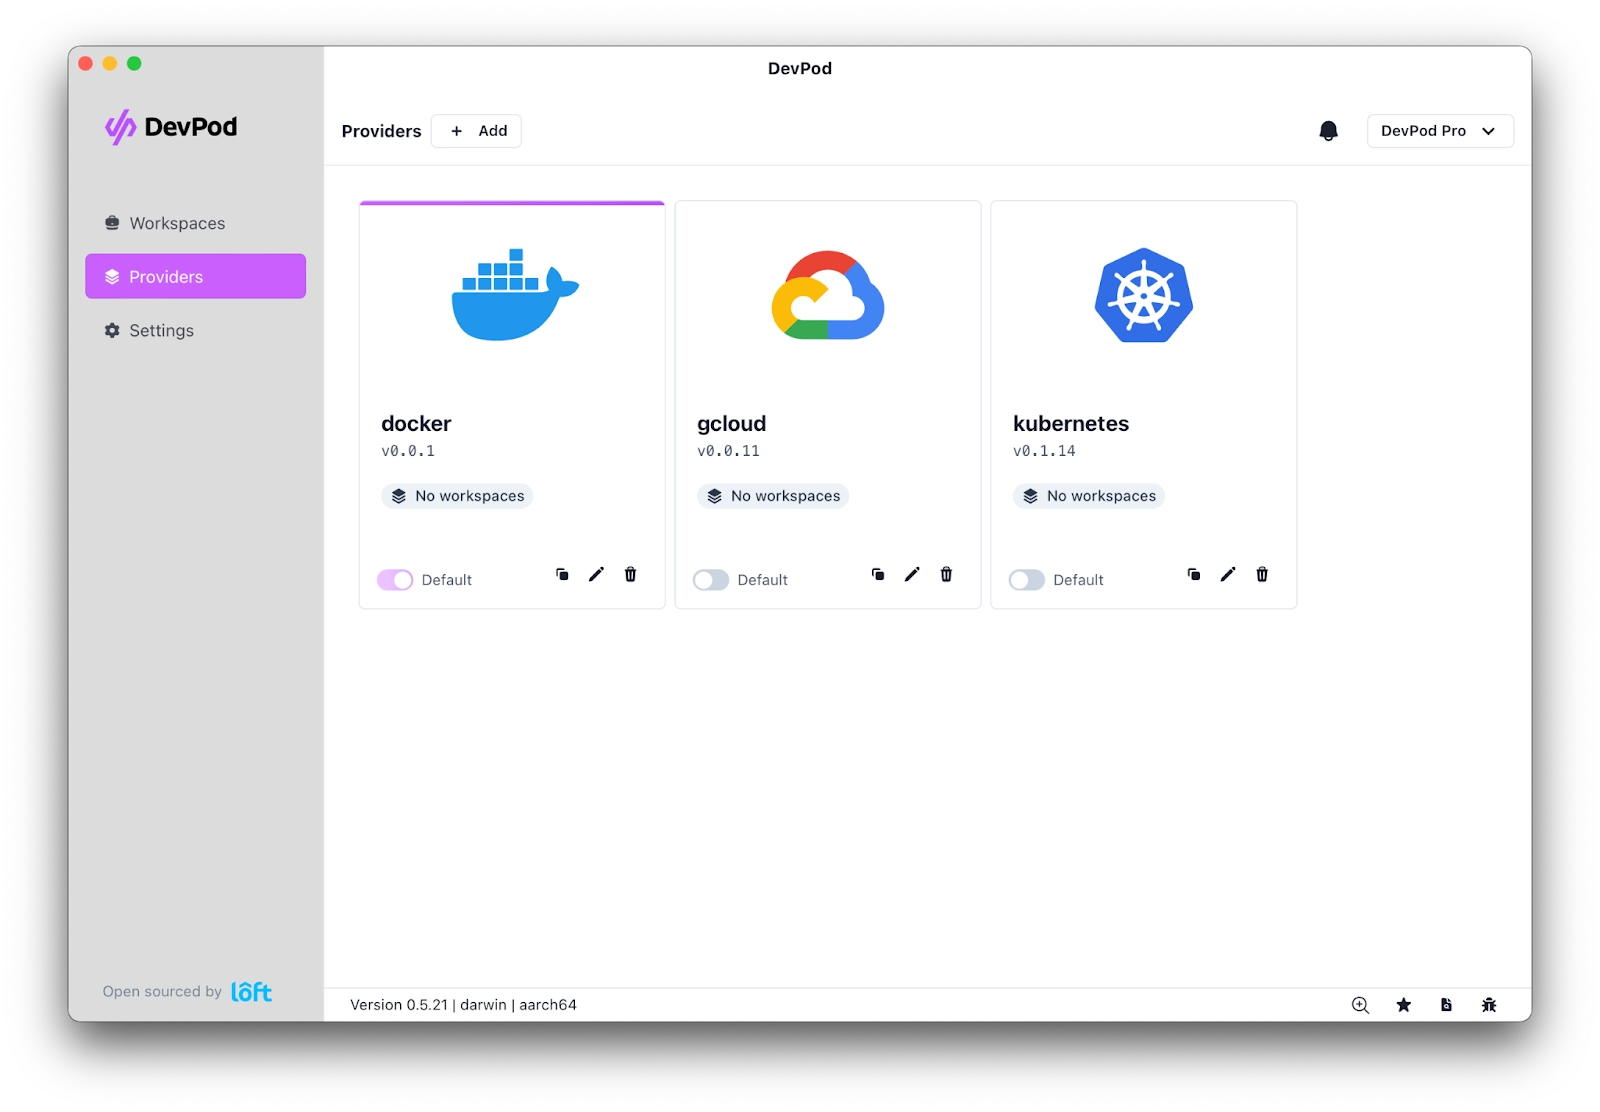Click the Google Cloud logo
Image resolution: width=1600 pixels, height=1112 pixels.
[x=828, y=295]
